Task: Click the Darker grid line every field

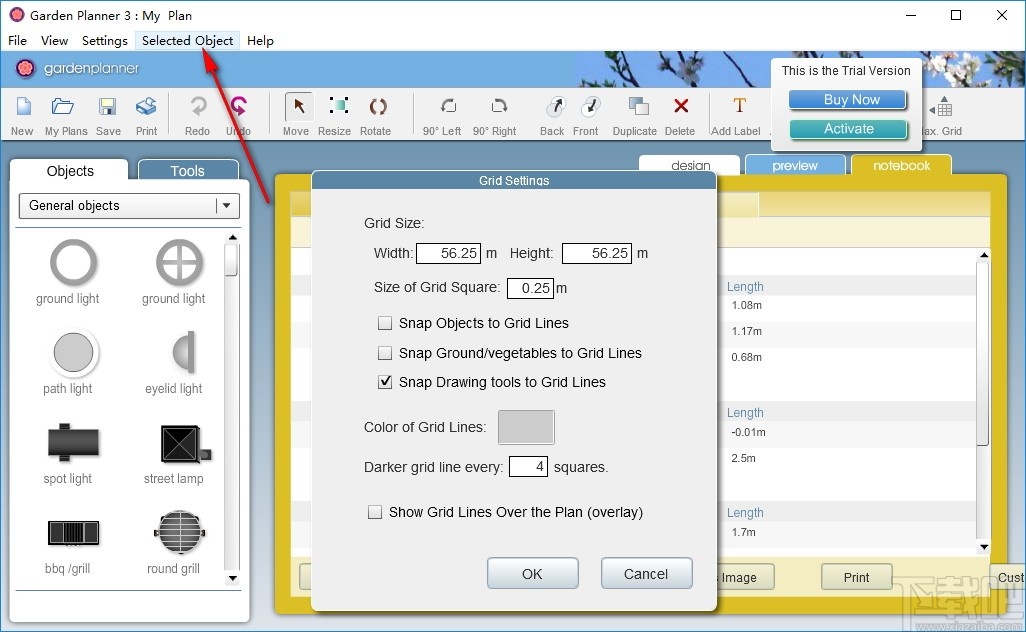Action: pos(528,466)
